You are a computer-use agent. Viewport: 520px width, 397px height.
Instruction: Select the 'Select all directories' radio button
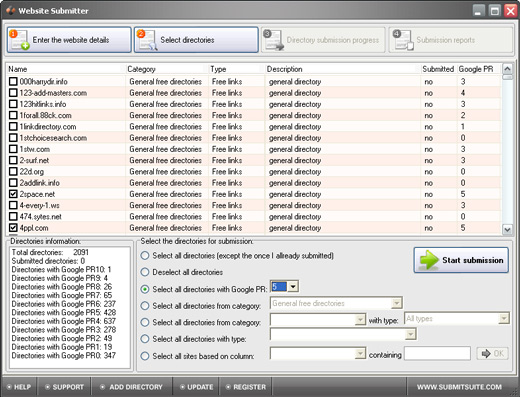click(145, 256)
